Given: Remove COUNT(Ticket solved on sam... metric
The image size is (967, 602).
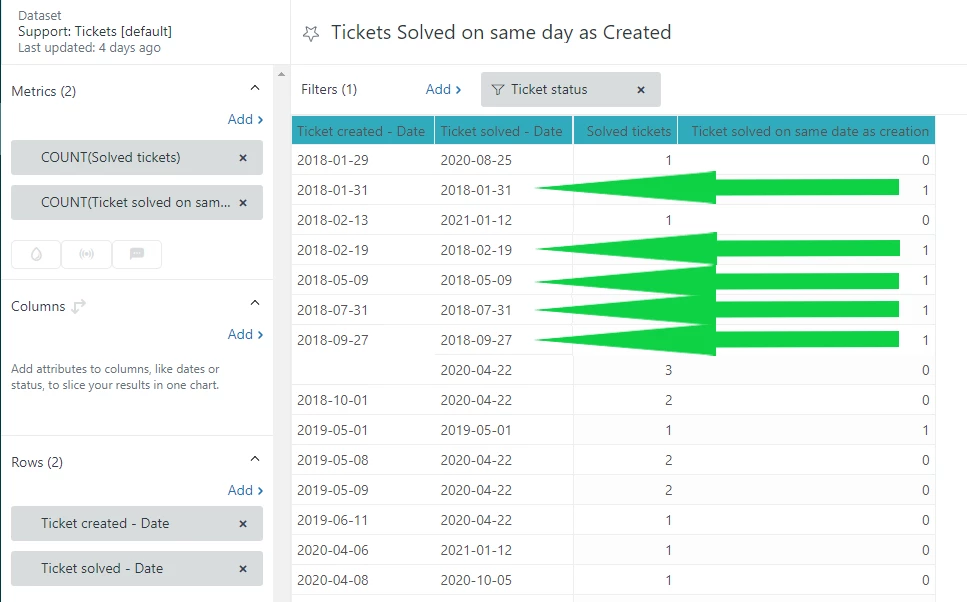Looking at the screenshot, I should 243,203.
